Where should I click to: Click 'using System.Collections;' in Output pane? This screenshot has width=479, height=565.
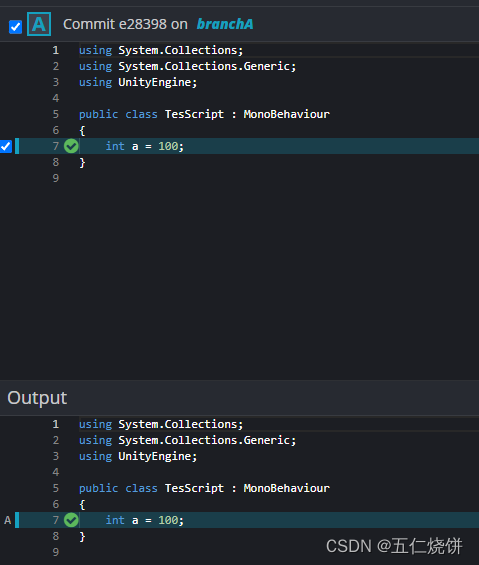(161, 424)
